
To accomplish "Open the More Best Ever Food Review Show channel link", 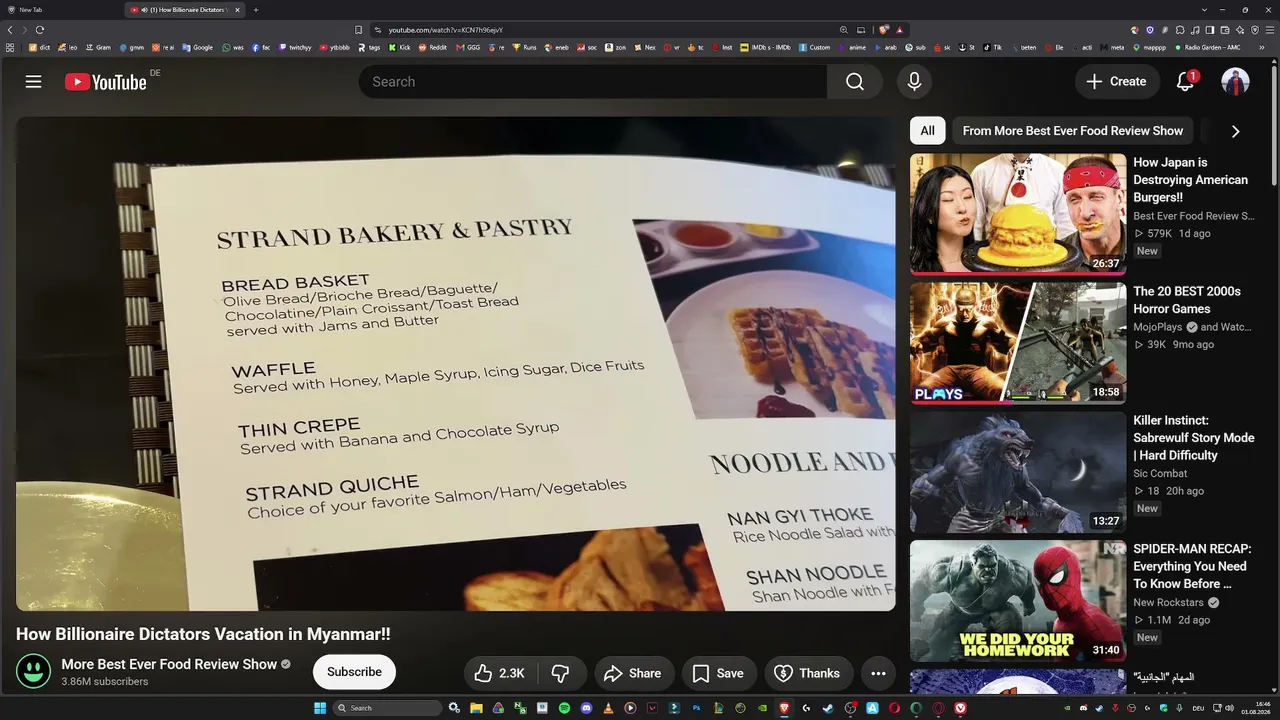I will click(x=169, y=664).
